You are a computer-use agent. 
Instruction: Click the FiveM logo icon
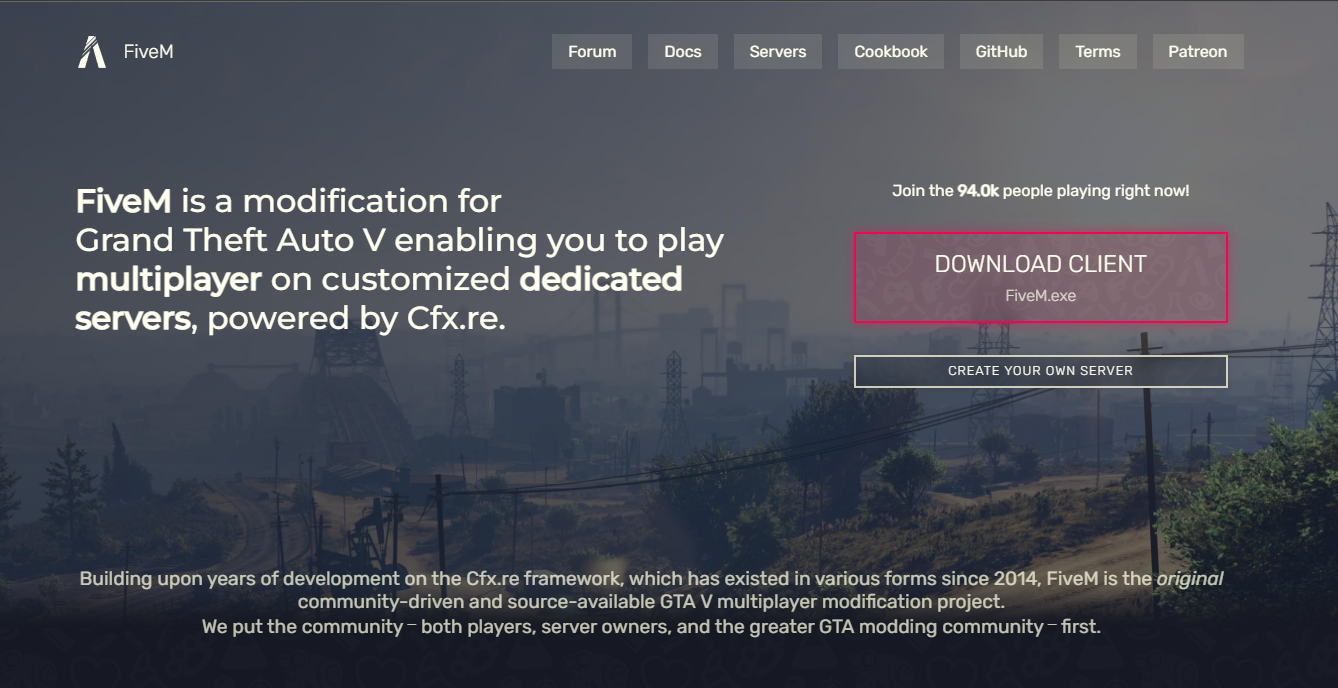[x=92, y=52]
